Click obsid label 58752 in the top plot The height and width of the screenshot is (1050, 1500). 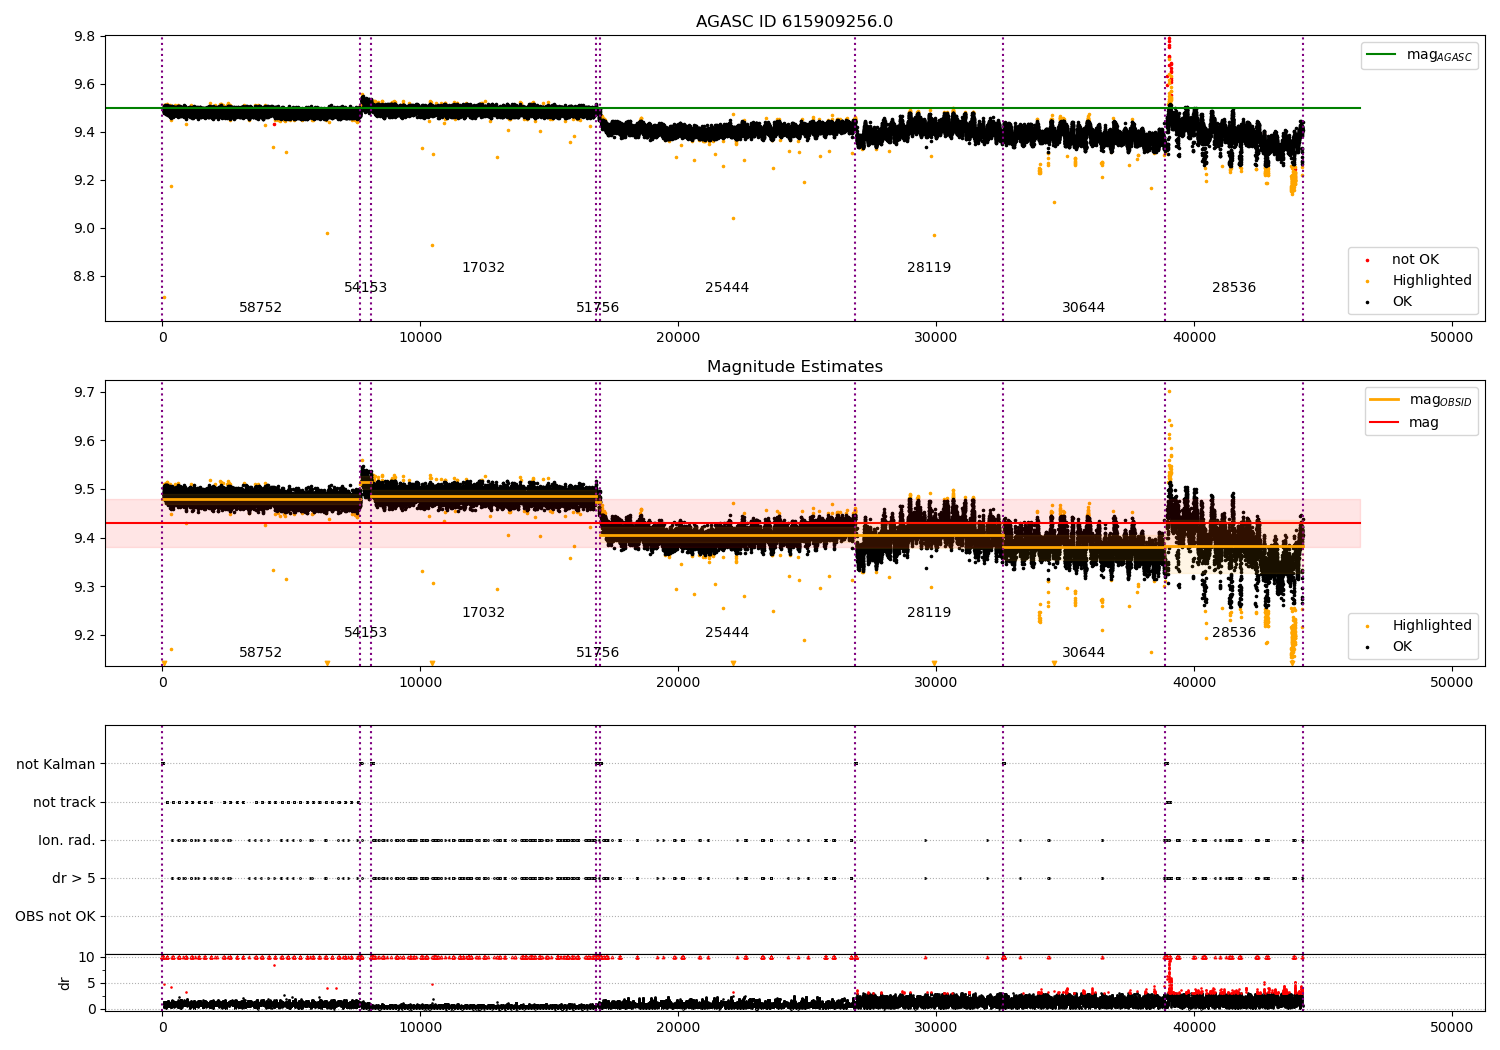point(260,308)
